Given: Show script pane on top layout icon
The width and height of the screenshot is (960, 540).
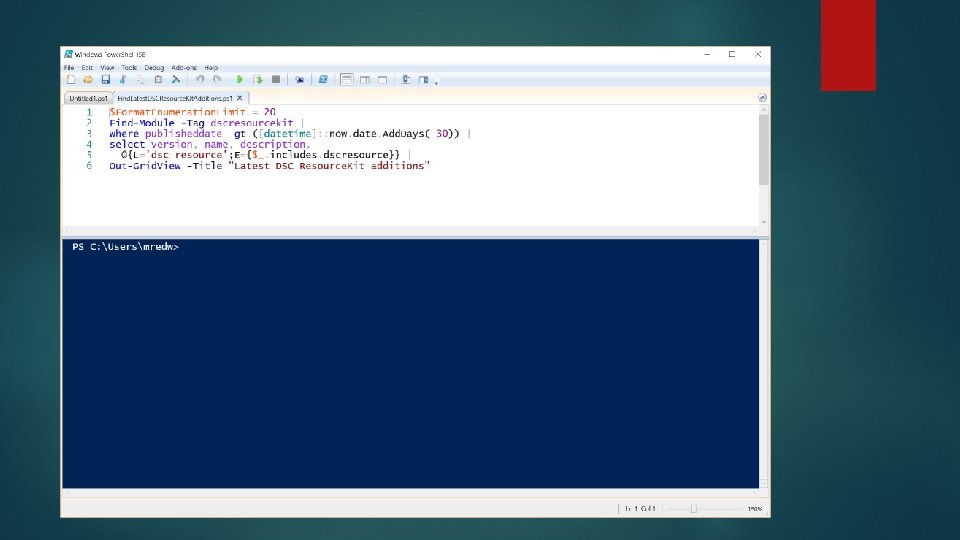Looking at the screenshot, I should click(347, 80).
